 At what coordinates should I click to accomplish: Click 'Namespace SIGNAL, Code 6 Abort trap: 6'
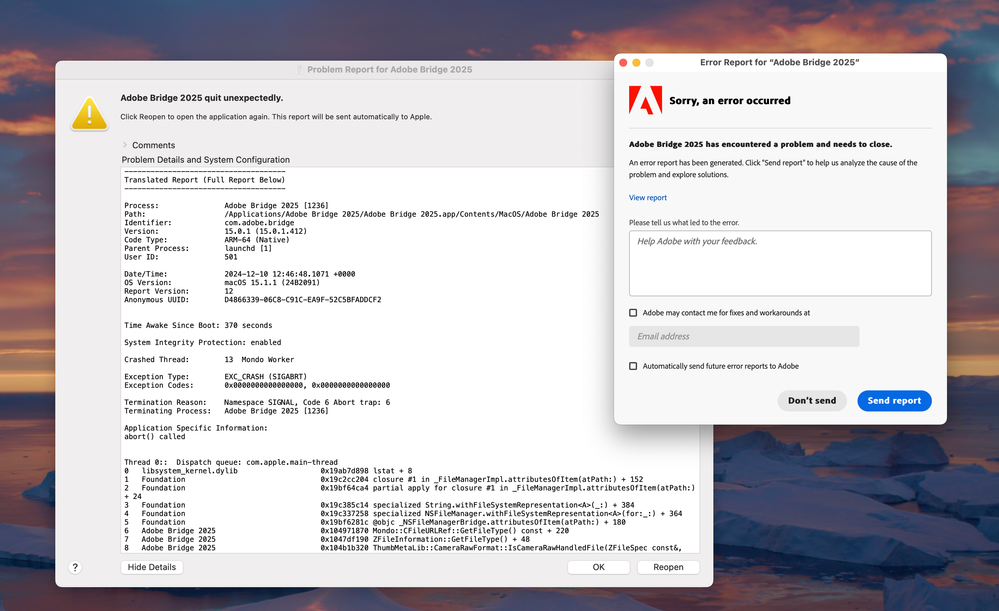click(x=307, y=403)
